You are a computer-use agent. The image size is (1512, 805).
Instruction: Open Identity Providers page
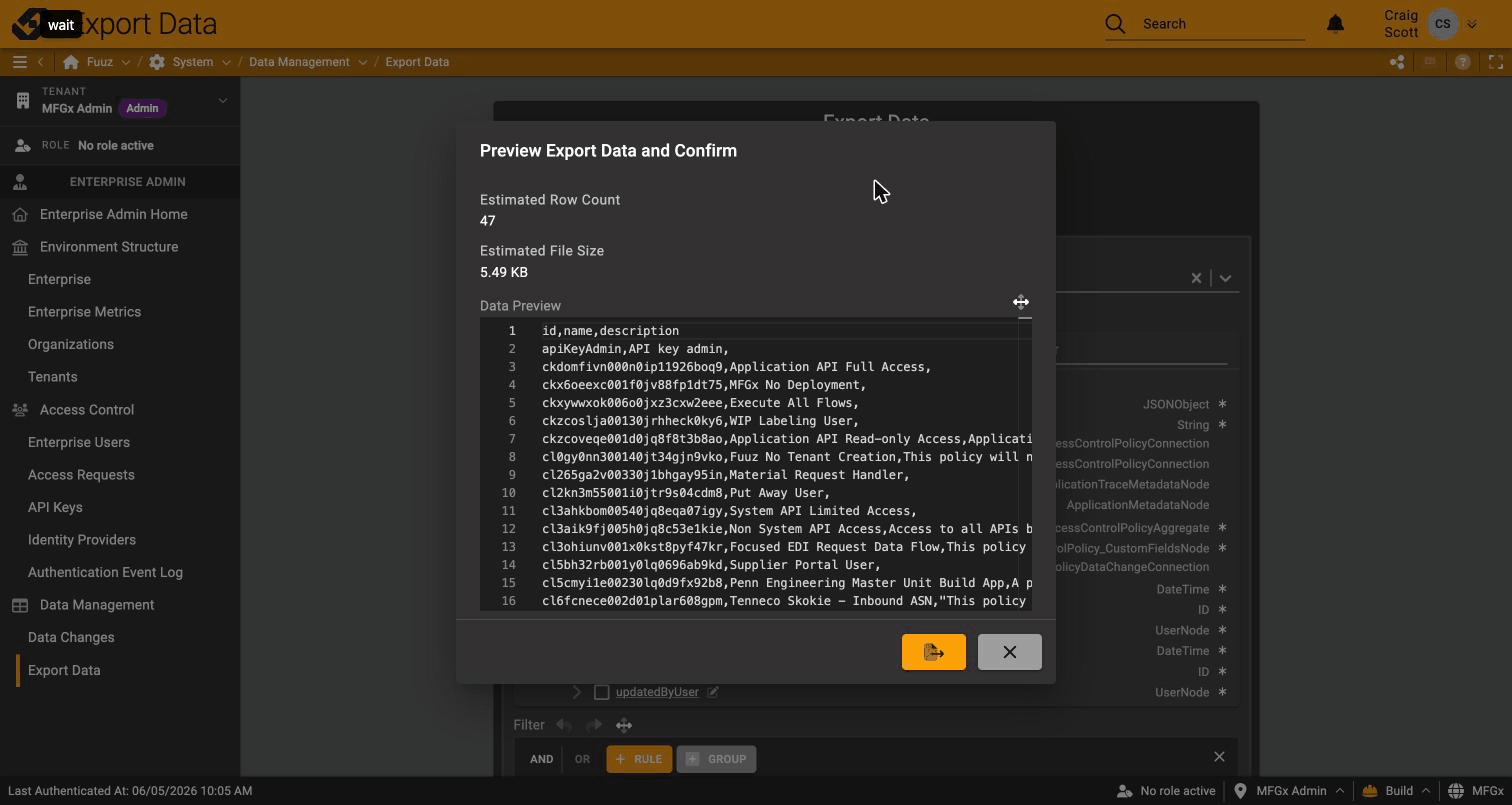82,540
